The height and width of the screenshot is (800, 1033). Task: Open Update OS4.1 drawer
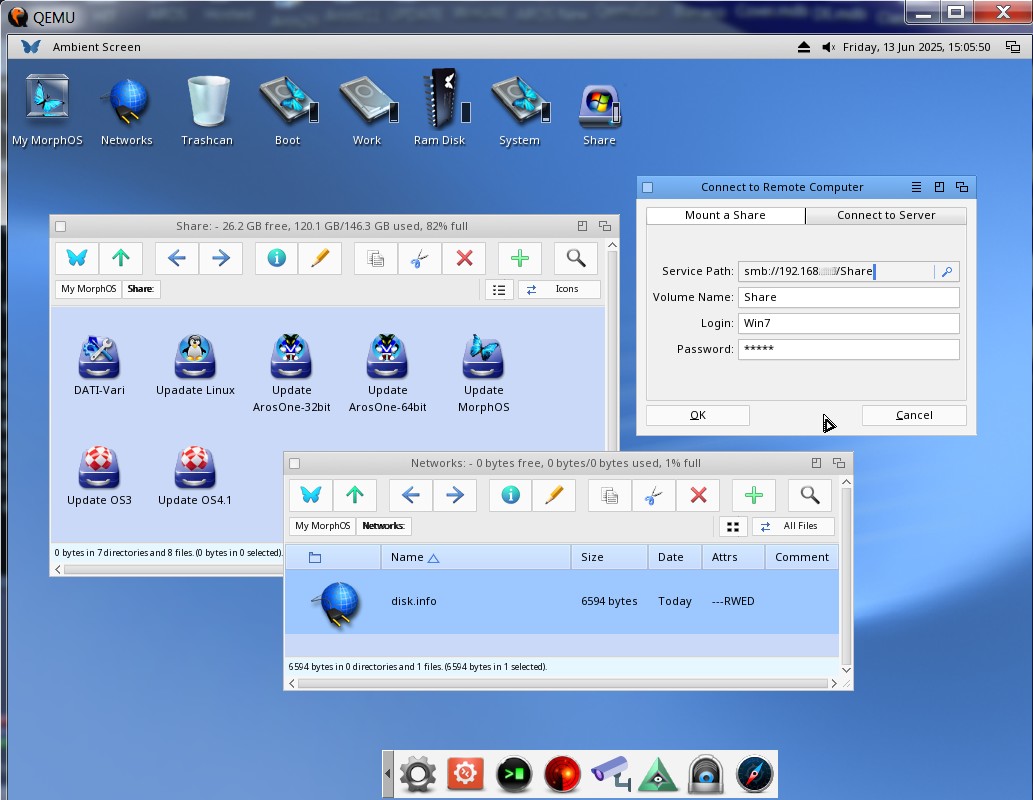click(x=195, y=476)
